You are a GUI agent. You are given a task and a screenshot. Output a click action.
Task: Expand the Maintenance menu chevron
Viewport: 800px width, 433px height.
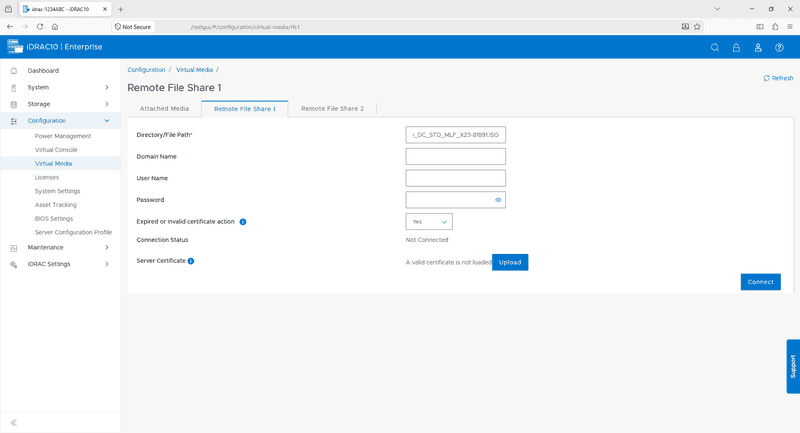point(107,247)
